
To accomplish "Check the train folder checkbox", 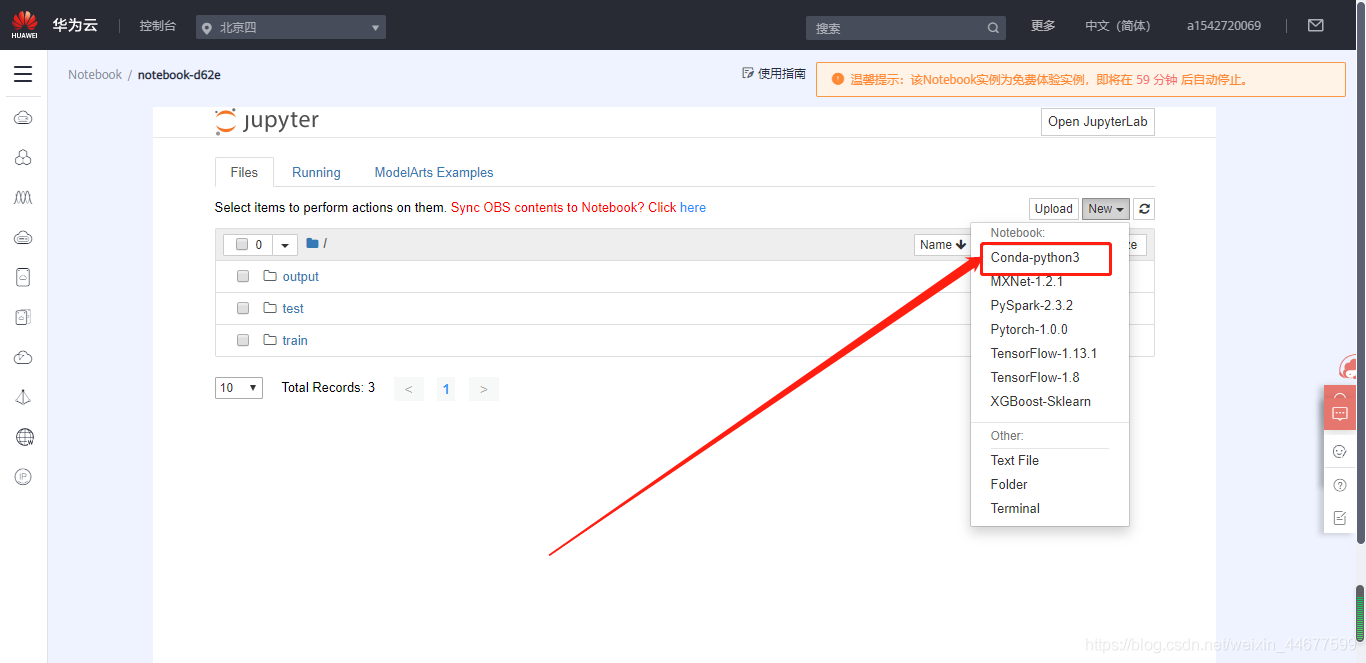I will (x=243, y=340).
